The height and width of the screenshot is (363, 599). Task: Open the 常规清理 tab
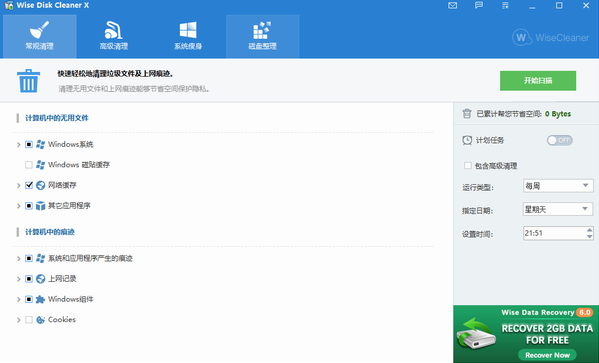pos(39,36)
